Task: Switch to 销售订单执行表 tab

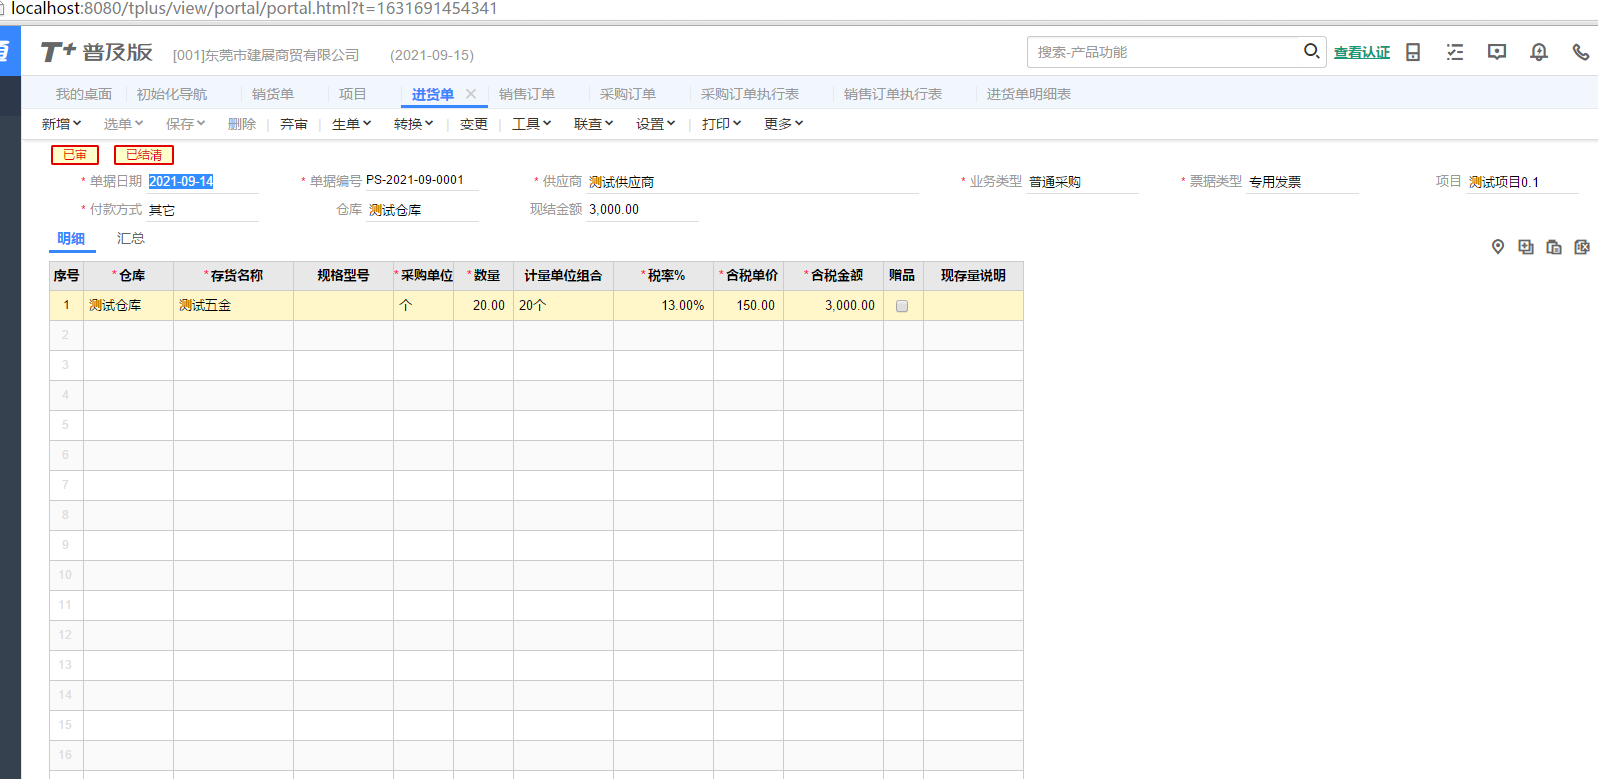Action: 893,94
